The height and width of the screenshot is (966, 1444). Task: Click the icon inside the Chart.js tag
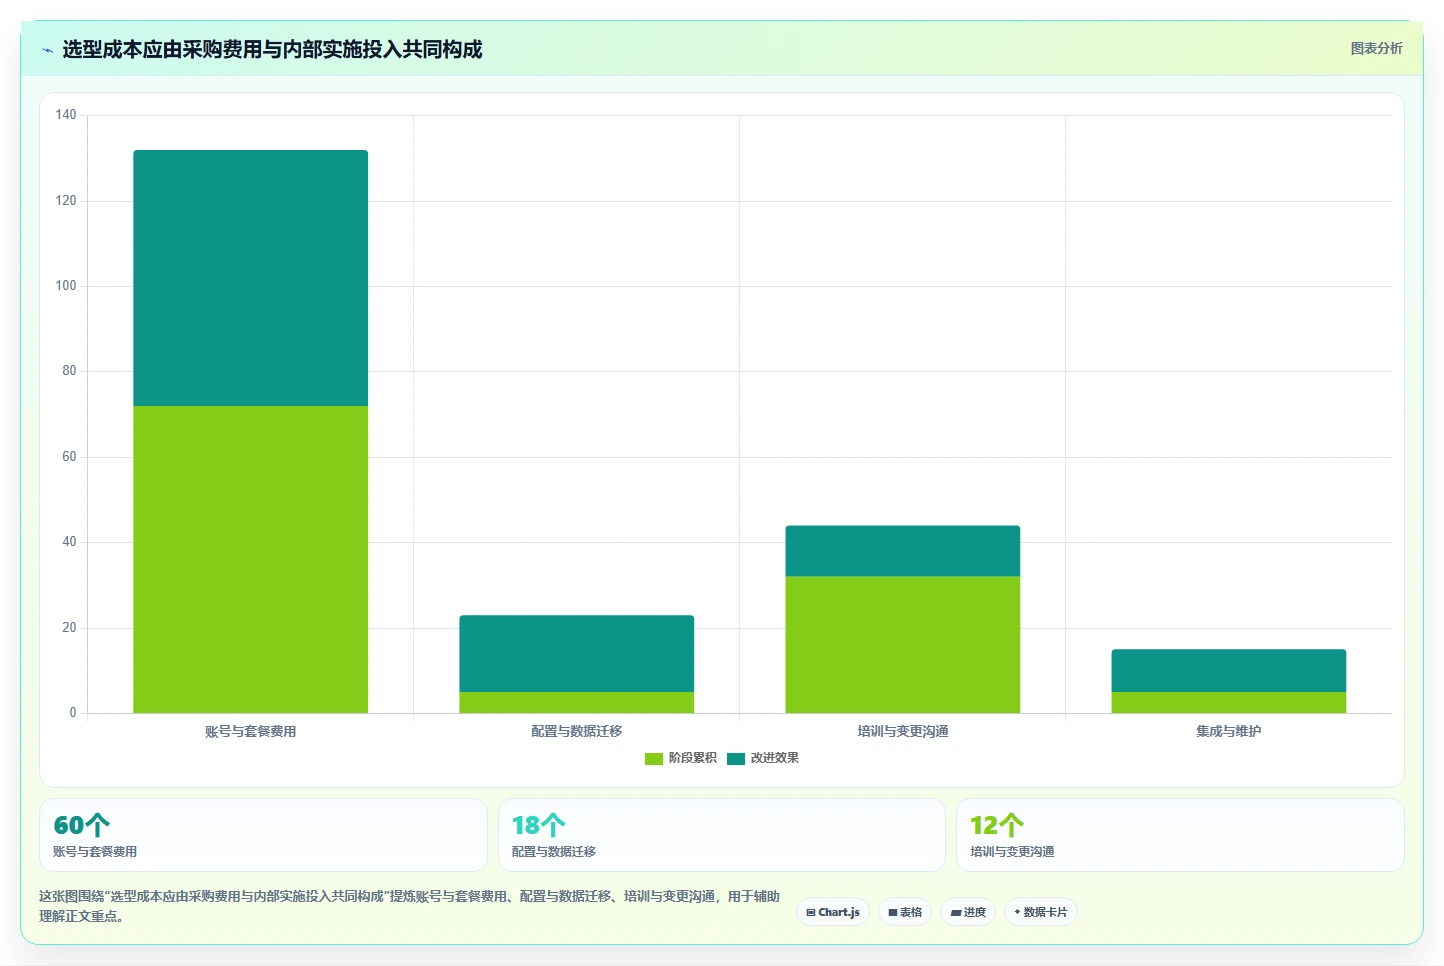811,913
